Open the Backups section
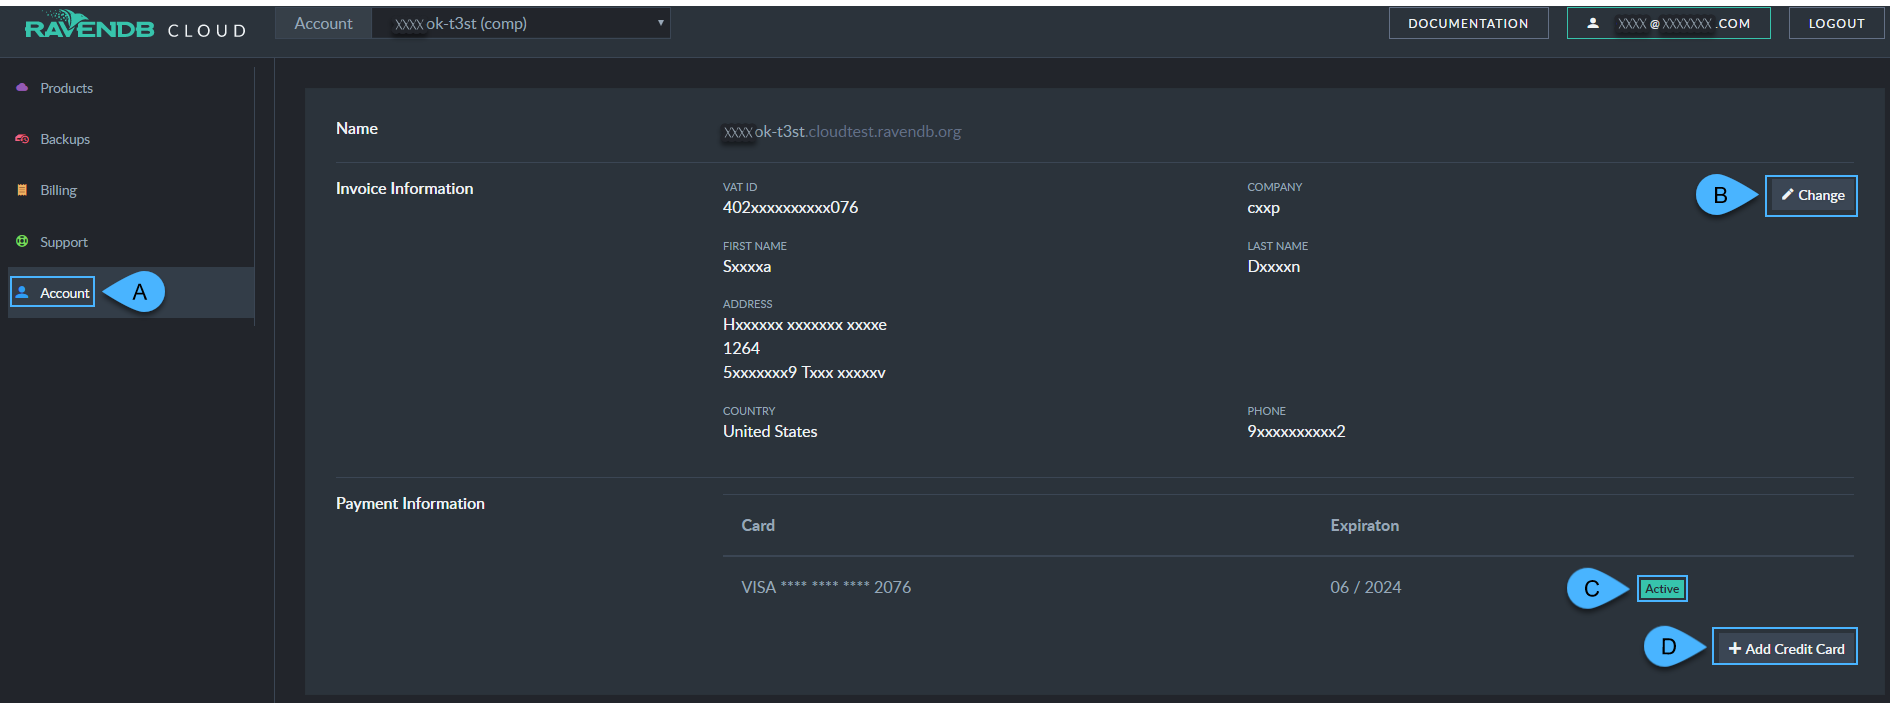The height and width of the screenshot is (703, 1890). 65,139
